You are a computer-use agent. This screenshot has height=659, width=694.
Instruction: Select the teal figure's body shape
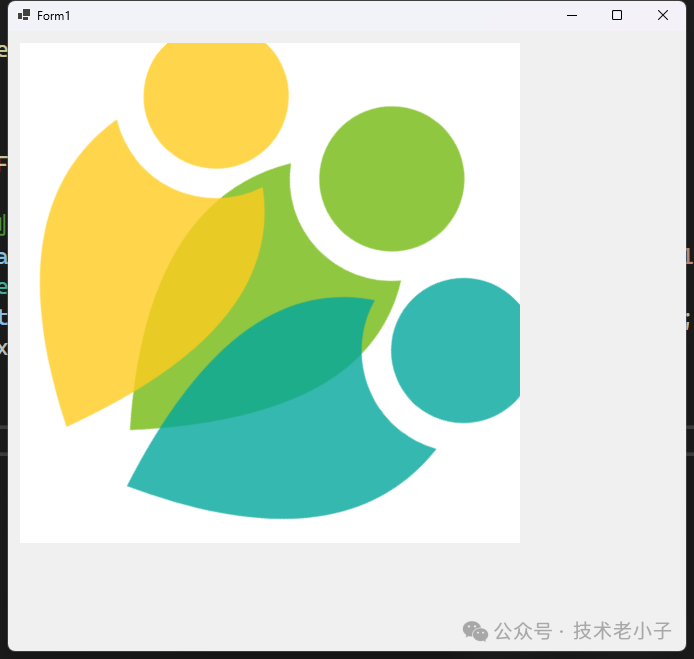tap(290, 470)
